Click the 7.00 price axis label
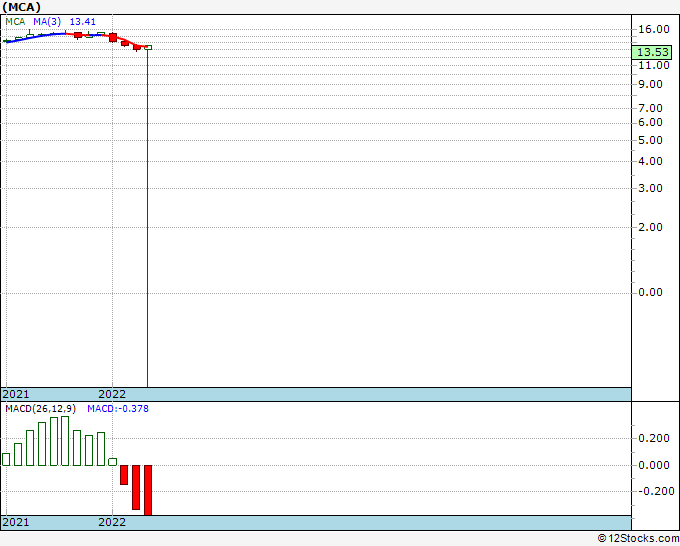The width and height of the screenshot is (680, 546). click(x=650, y=108)
